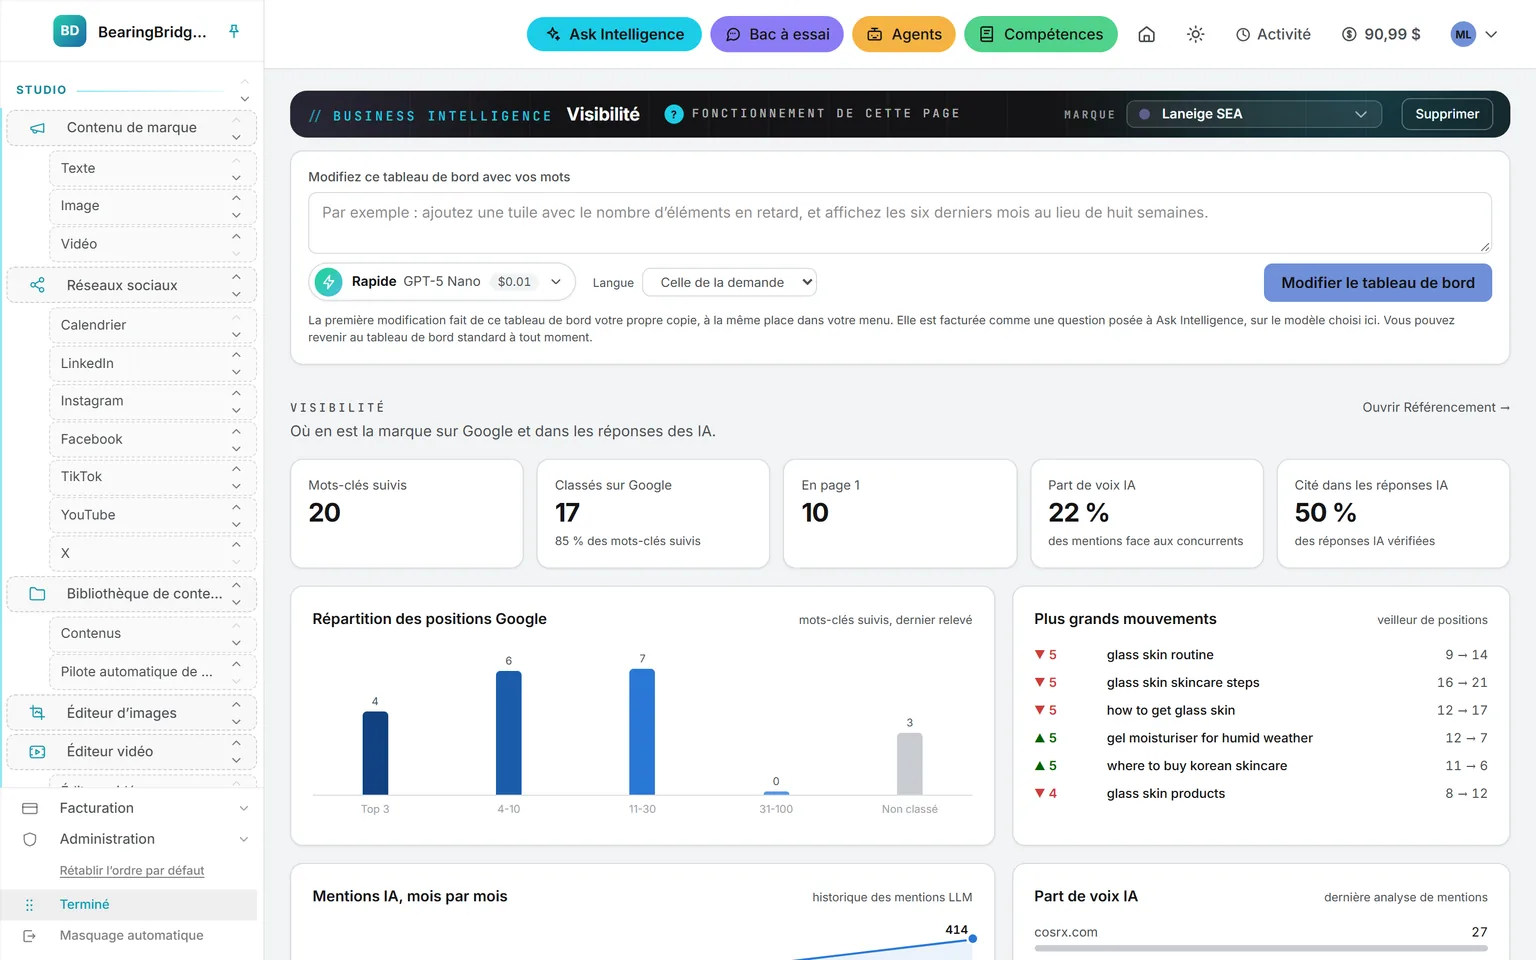The image size is (1536, 960).
Task: Move Image item up with its arrow
Action: coord(236,198)
